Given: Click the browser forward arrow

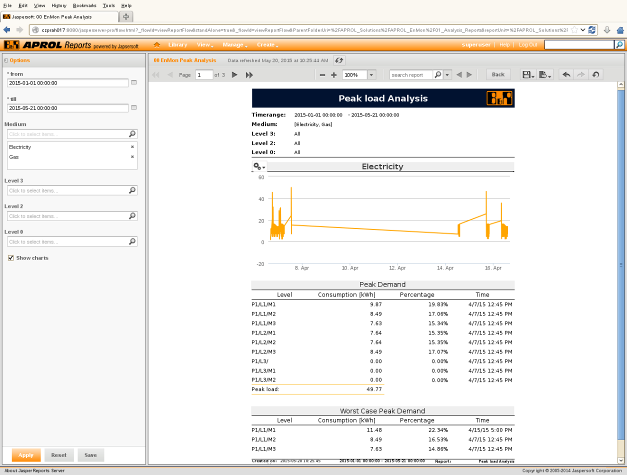Looking at the screenshot, I should (x=20, y=30).
